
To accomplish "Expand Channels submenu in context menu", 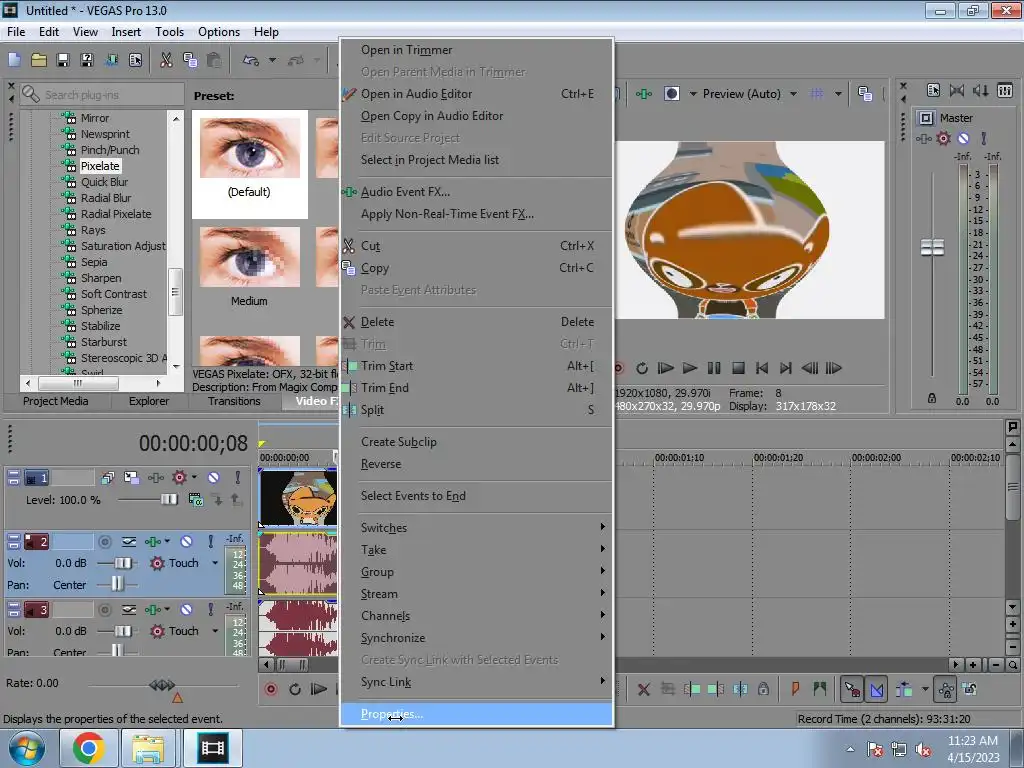I will pos(477,616).
